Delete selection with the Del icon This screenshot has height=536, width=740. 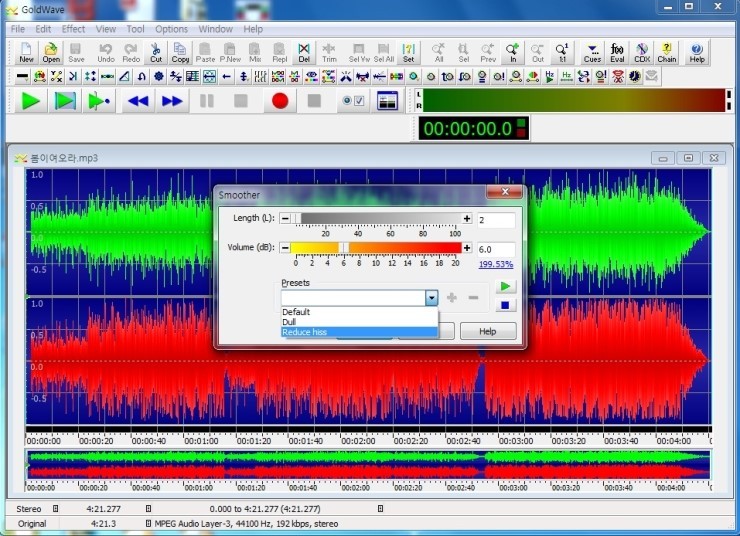[x=304, y=52]
